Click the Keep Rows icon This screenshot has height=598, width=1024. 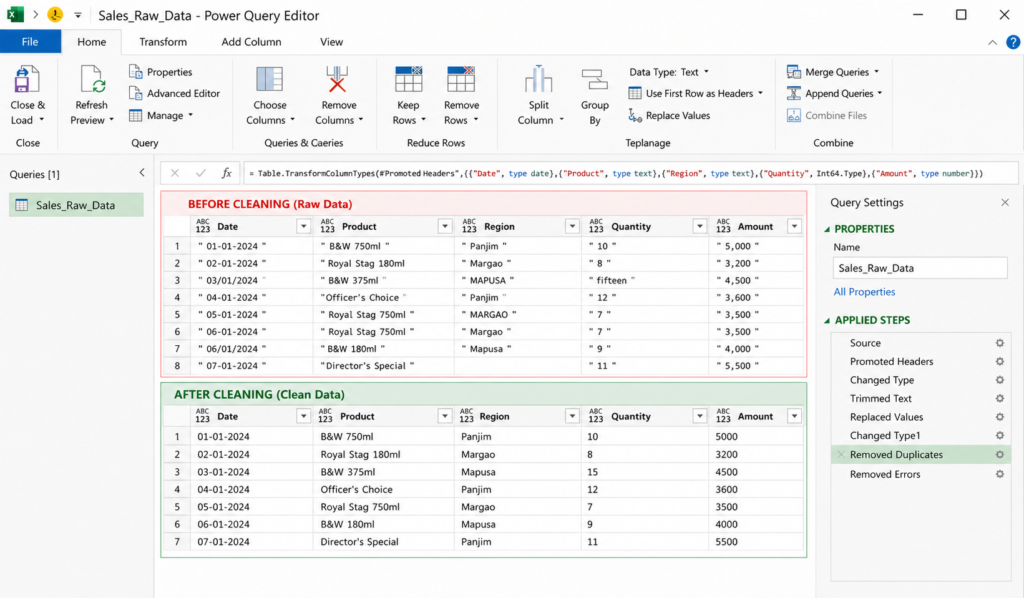coord(409,80)
